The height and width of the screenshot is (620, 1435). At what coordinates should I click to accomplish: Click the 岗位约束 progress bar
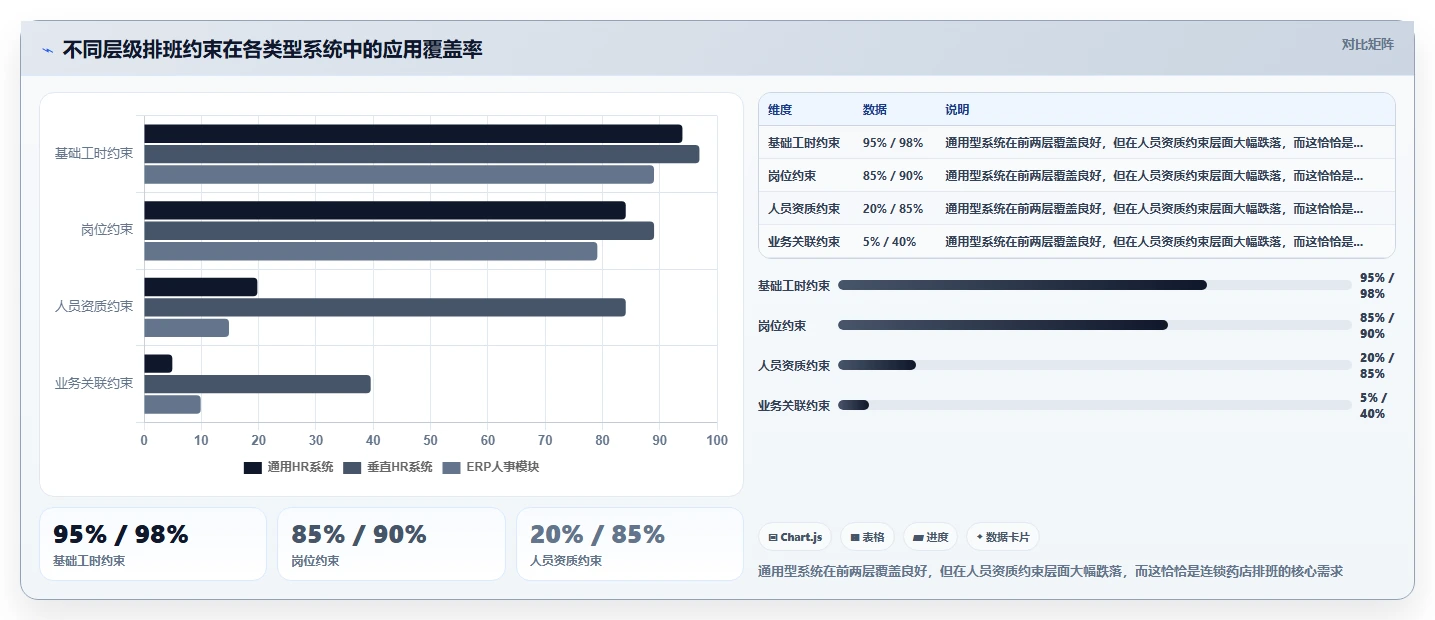(x=1095, y=325)
